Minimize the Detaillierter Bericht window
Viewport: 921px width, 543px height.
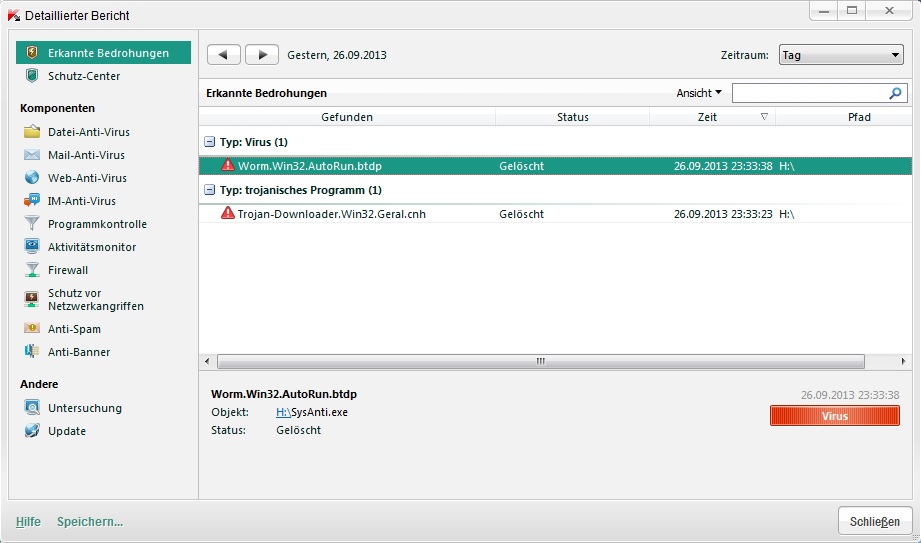(x=824, y=11)
